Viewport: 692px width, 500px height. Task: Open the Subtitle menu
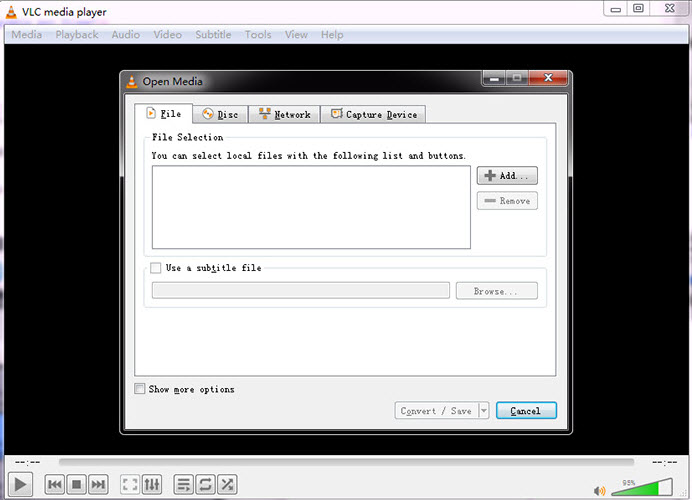point(213,34)
